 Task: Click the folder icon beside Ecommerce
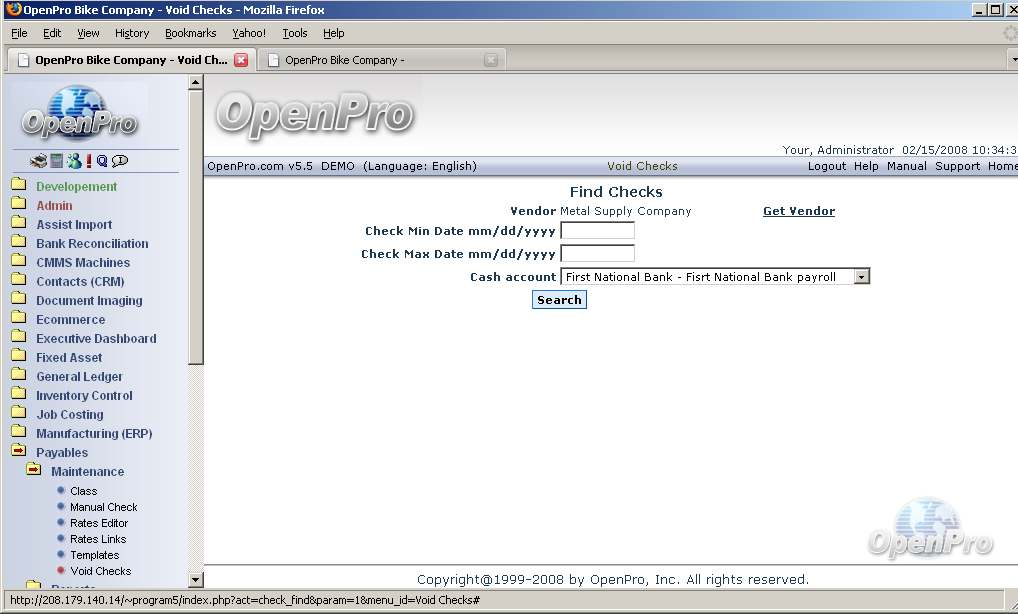[19, 318]
